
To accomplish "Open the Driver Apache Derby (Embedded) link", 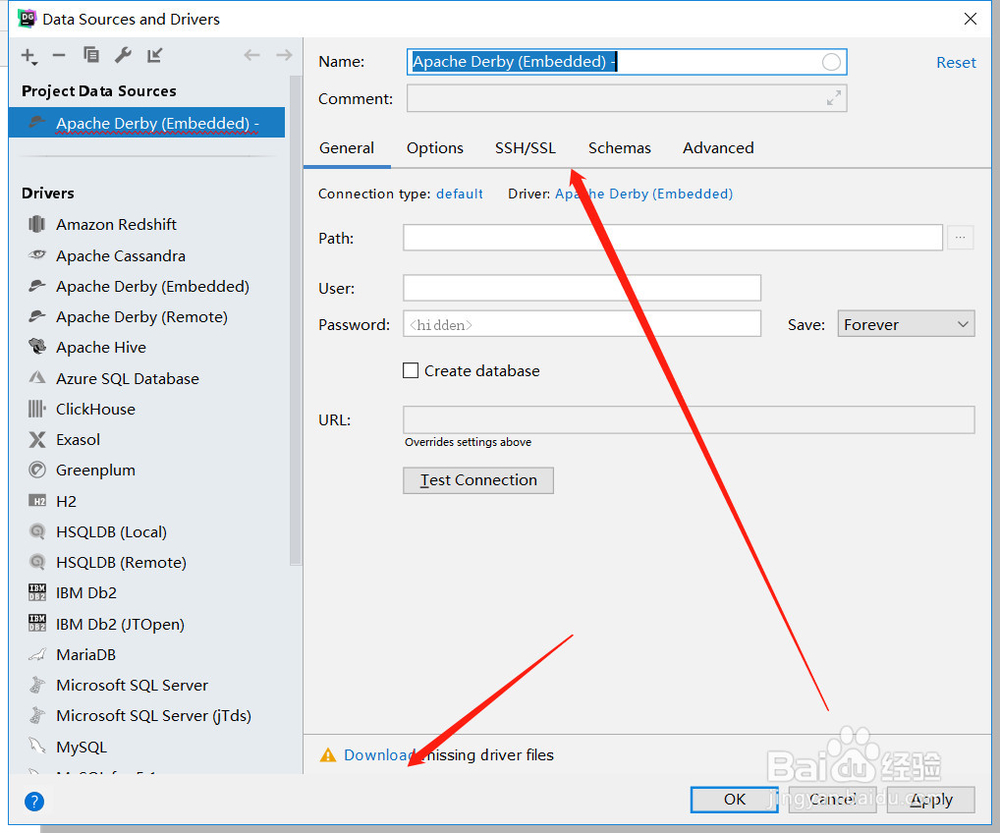I will coord(643,194).
